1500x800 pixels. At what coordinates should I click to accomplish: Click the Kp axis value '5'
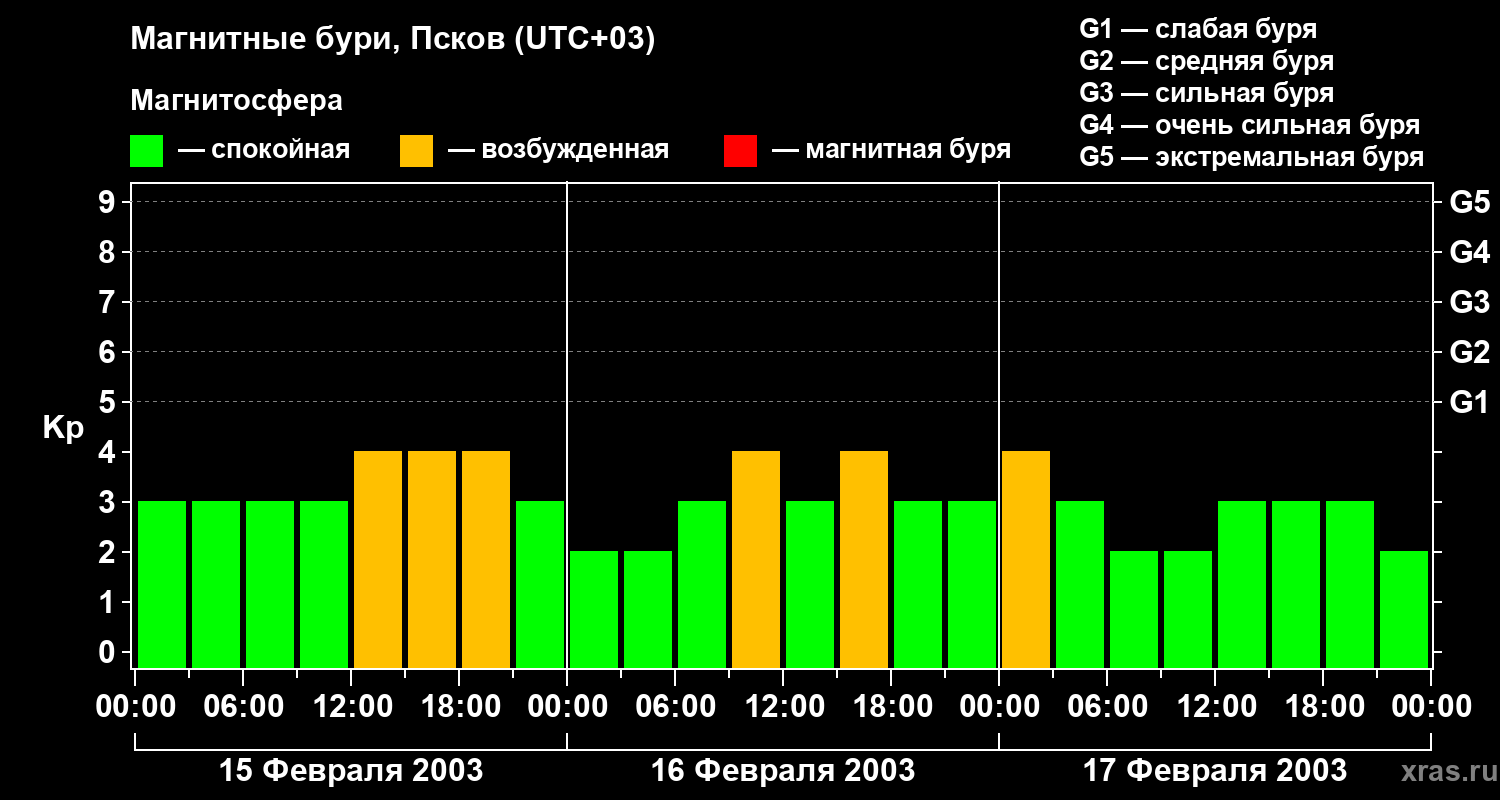(109, 403)
